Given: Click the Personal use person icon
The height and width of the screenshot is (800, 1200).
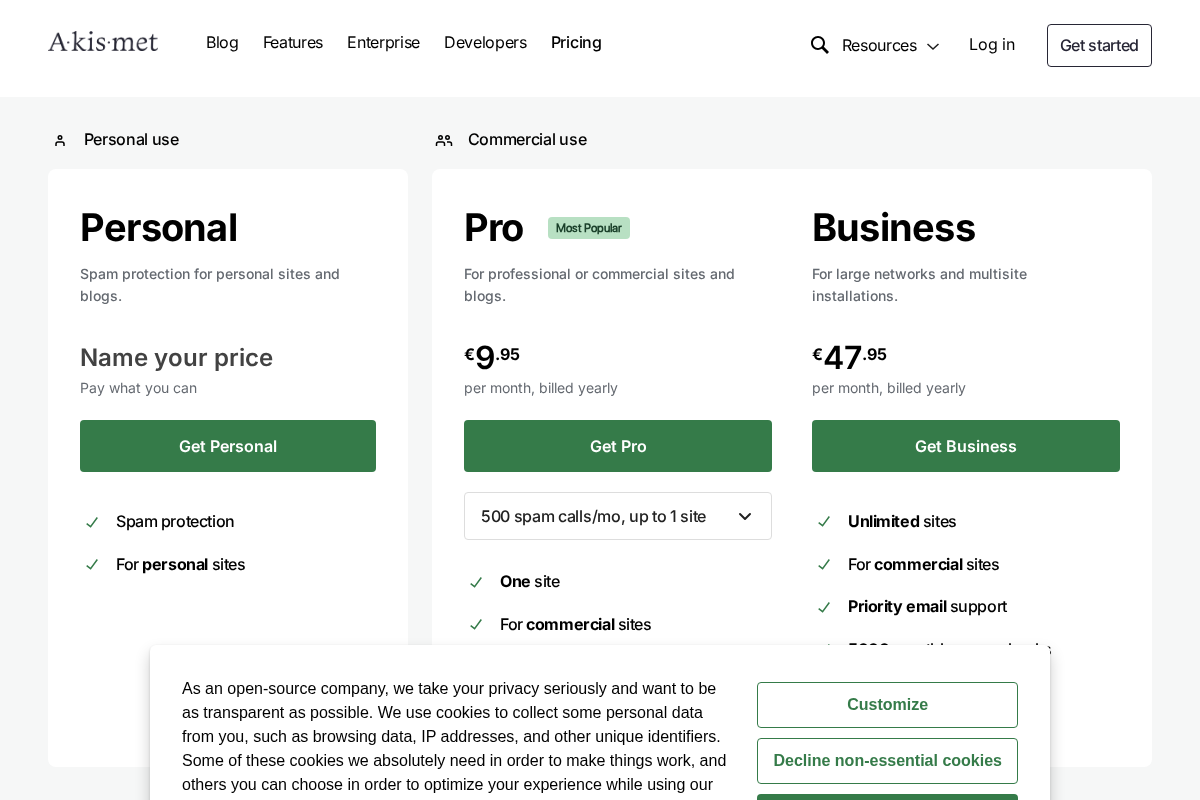Looking at the screenshot, I should 60,140.
